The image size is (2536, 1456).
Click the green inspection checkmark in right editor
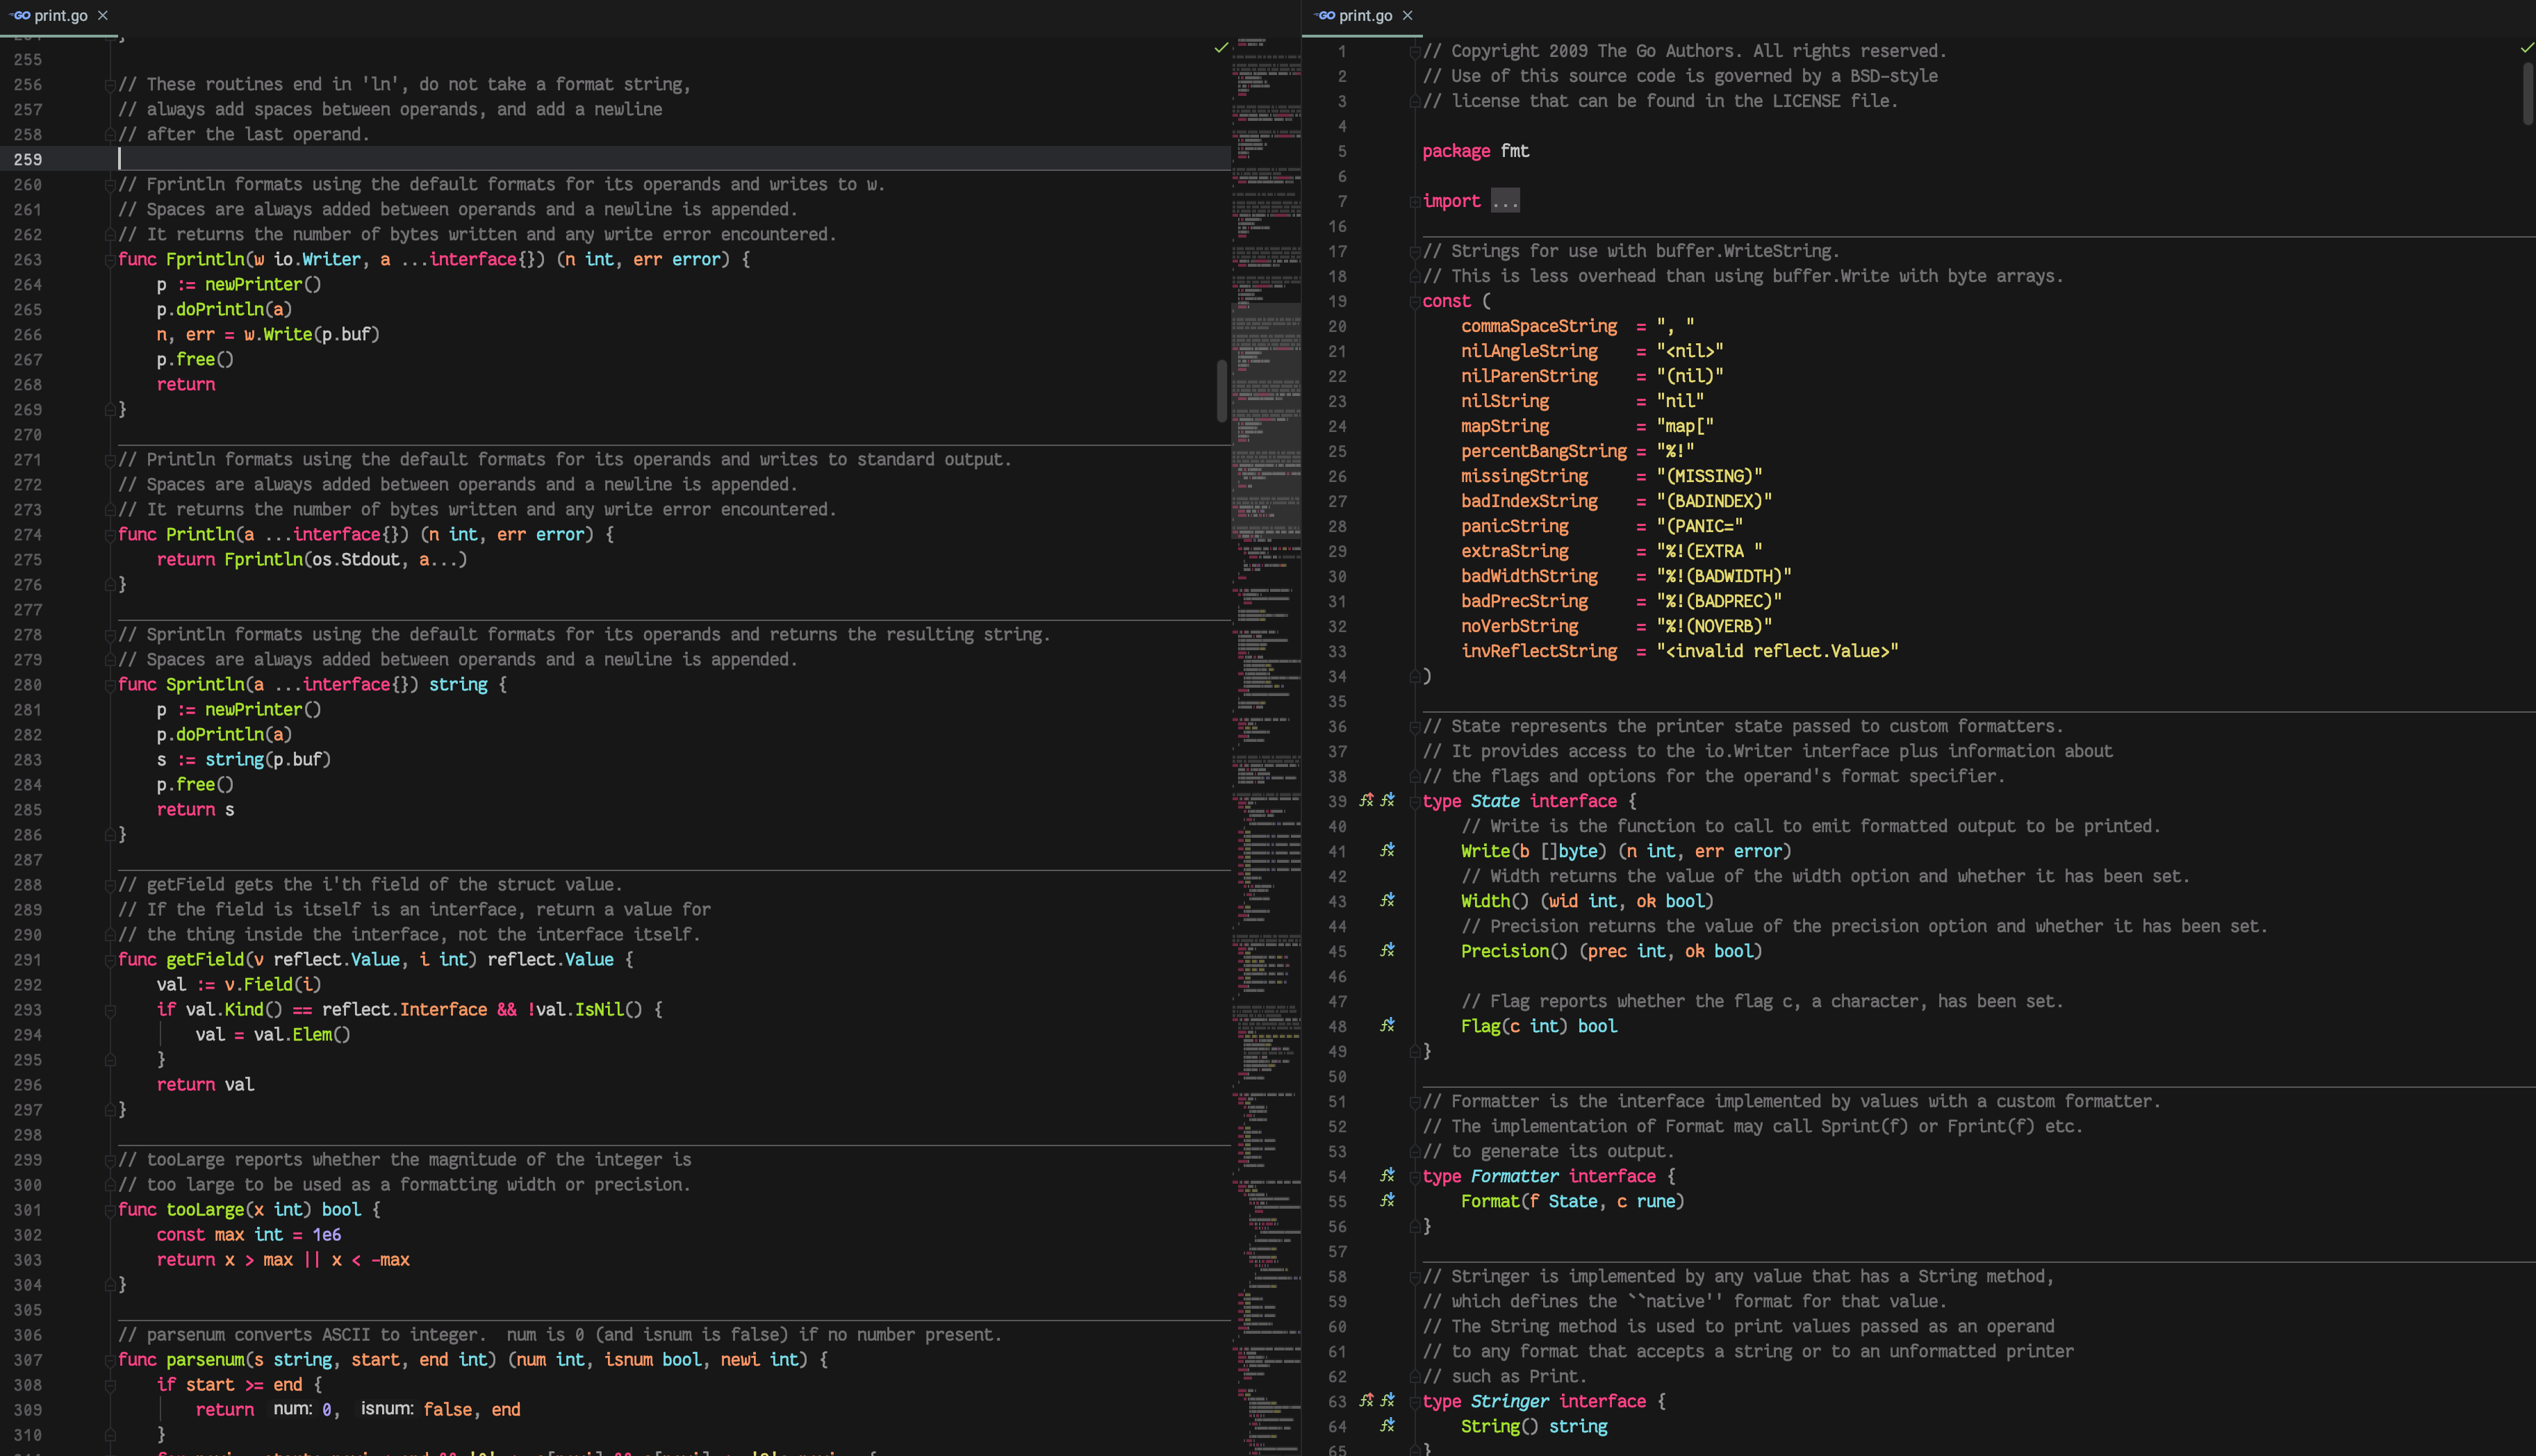[x=2526, y=47]
